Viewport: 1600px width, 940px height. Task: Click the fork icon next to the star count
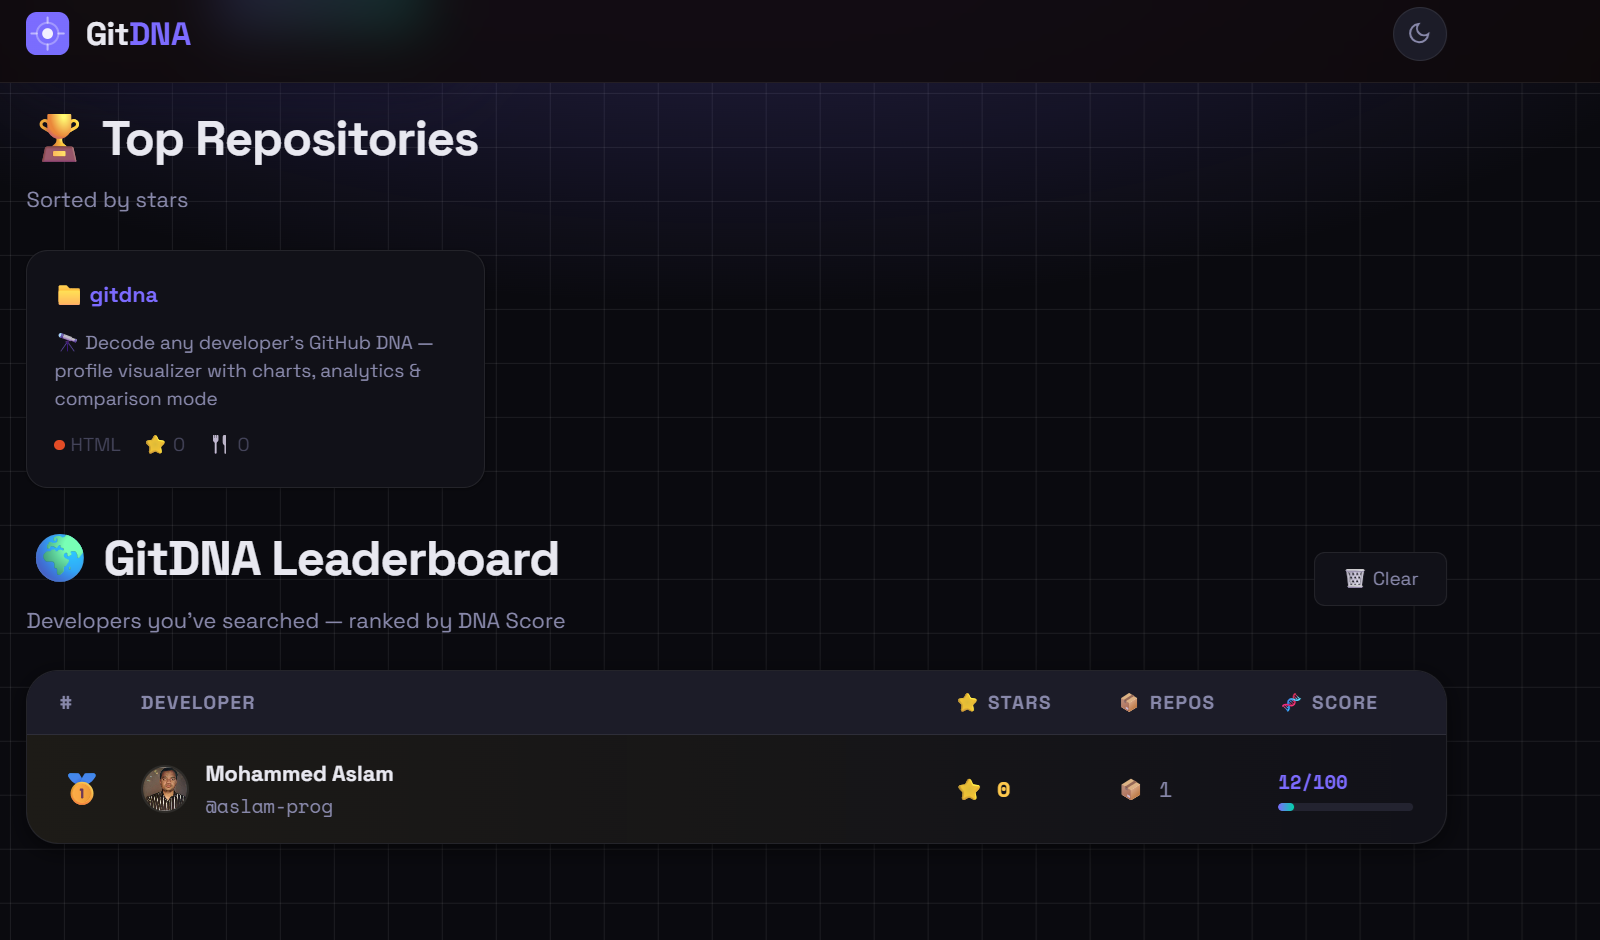point(221,444)
